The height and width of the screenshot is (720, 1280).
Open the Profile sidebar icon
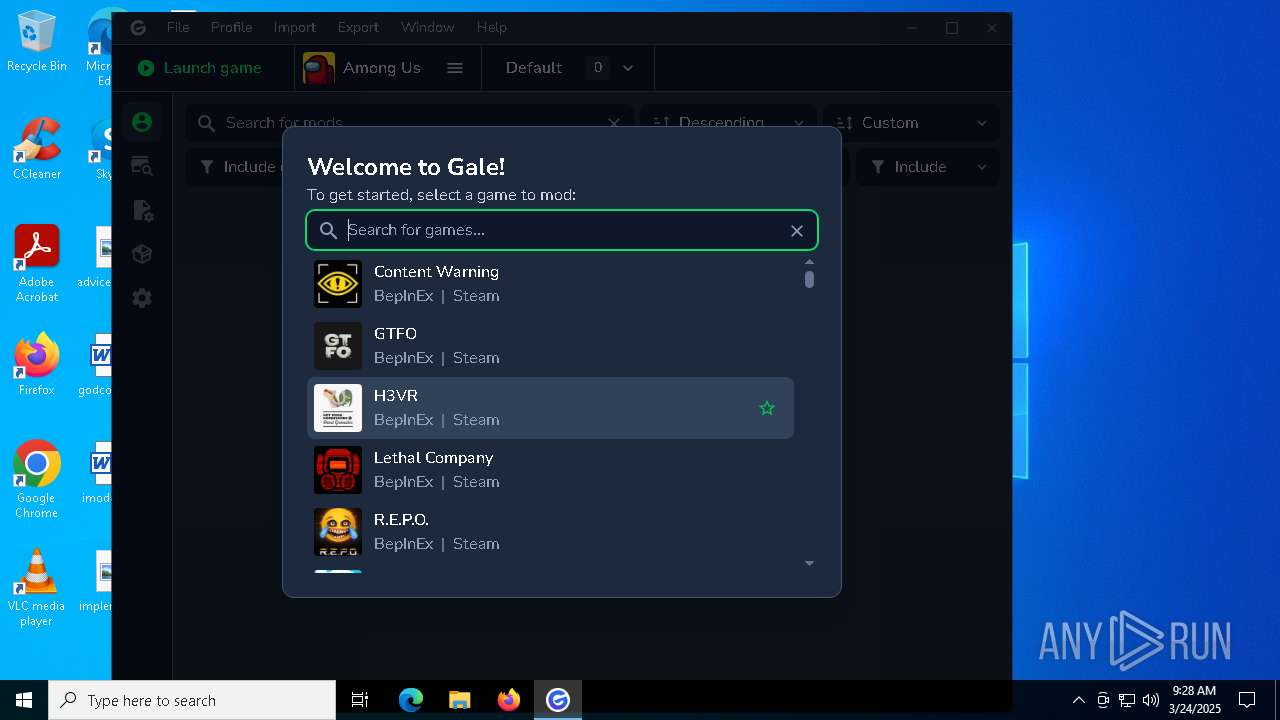click(142, 122)
